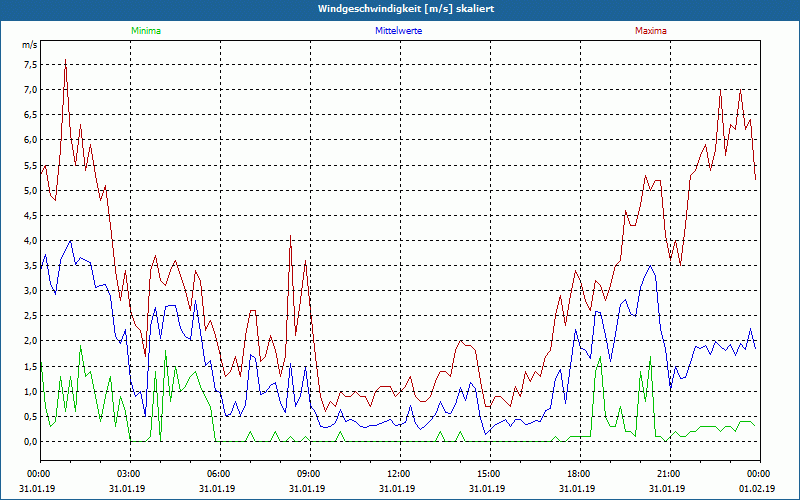Click the '03:00' time label on x-axis

coord(130,474)
